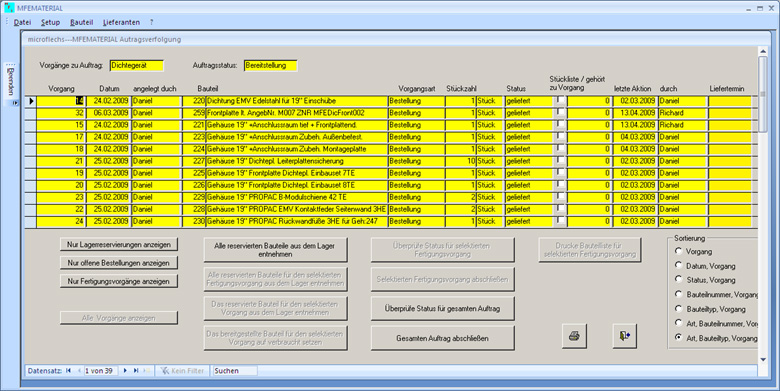The image size is (780, 391).
Task: Select Art, Bauteiltyp, Vorgang sorting option
Action: 678,337
